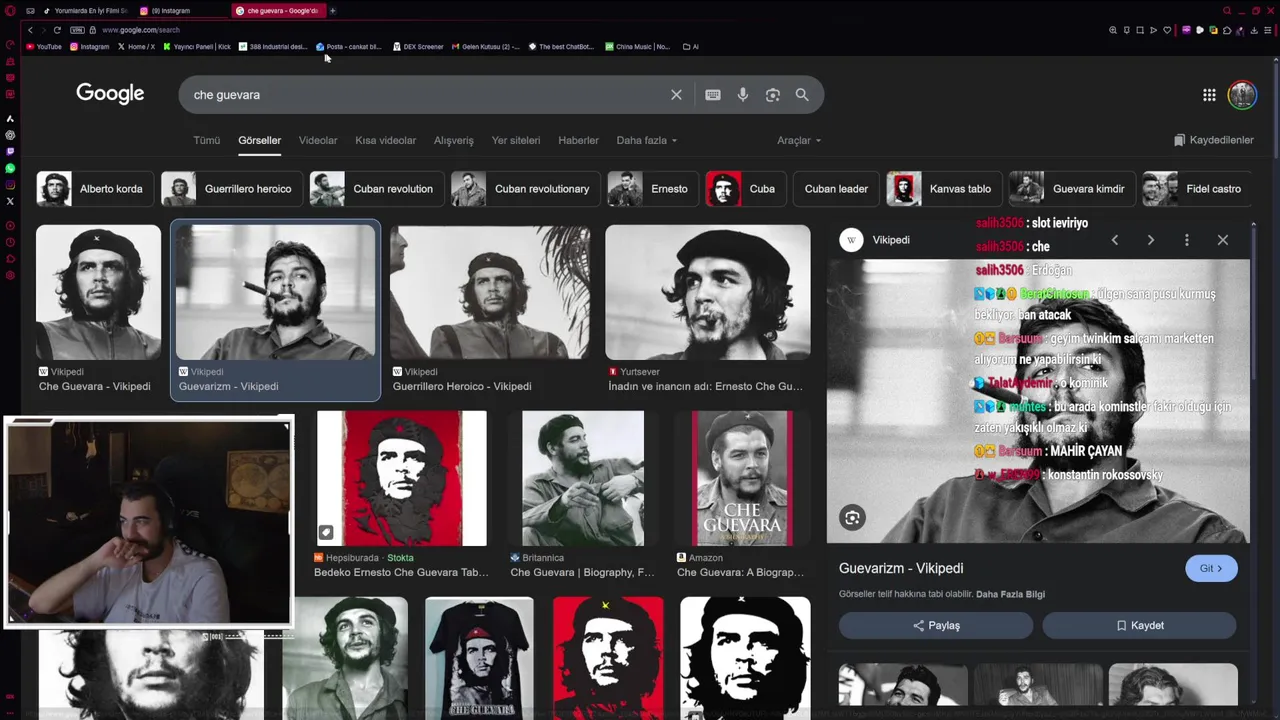The image size is (1280, 720).
Task: Switch to 'Yorumlarda En İyi Filmi' tab
Action: (85, 11)
